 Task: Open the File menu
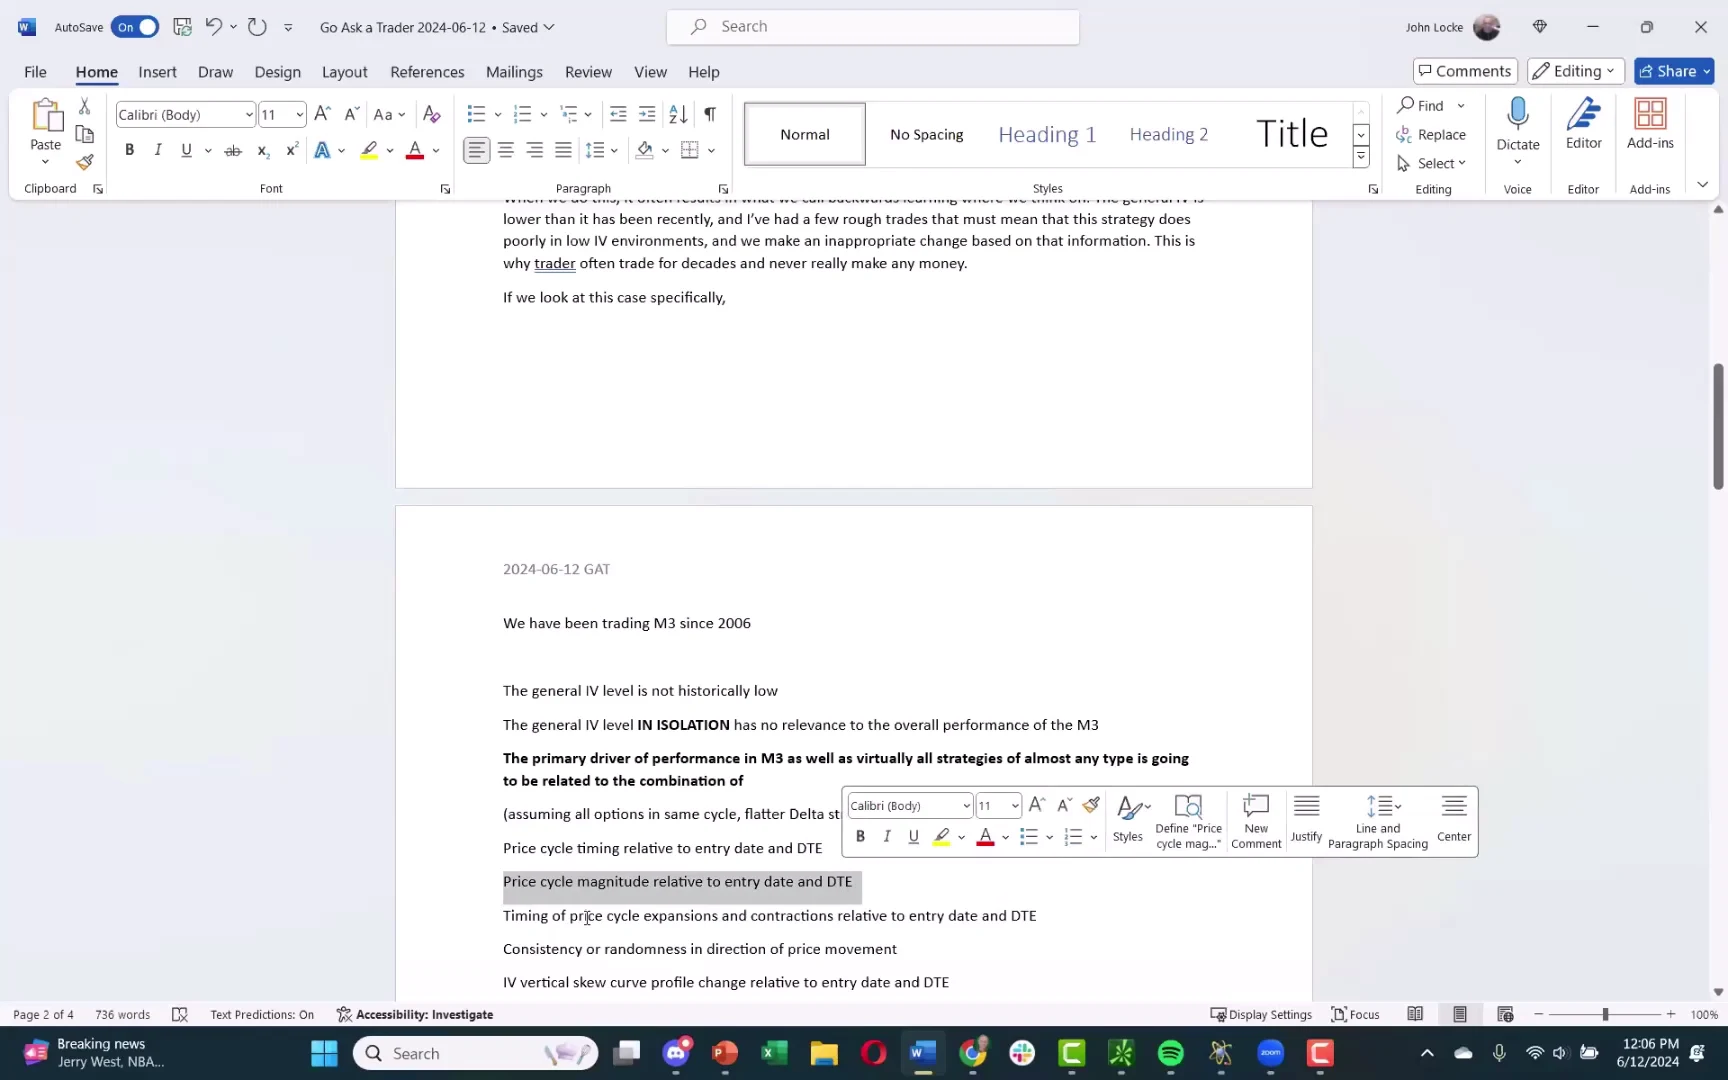(x=35, y=72)
